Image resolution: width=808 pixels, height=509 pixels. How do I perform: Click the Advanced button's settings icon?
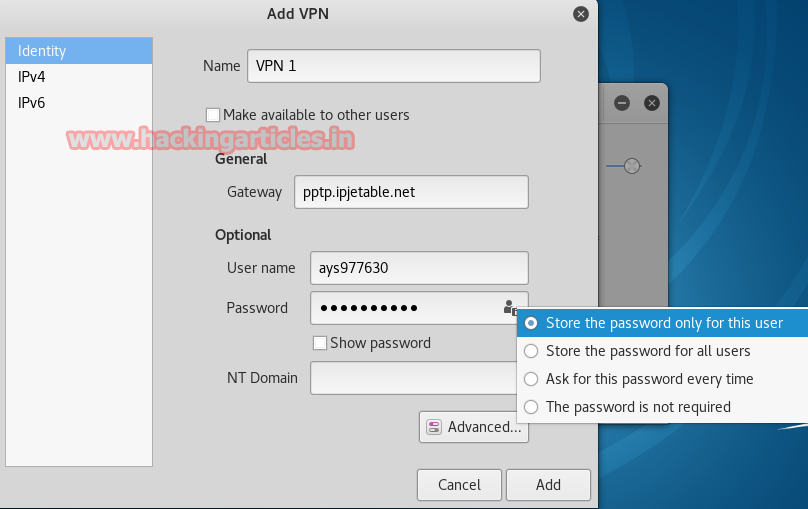pyautogui.click(x=434, y=427)
